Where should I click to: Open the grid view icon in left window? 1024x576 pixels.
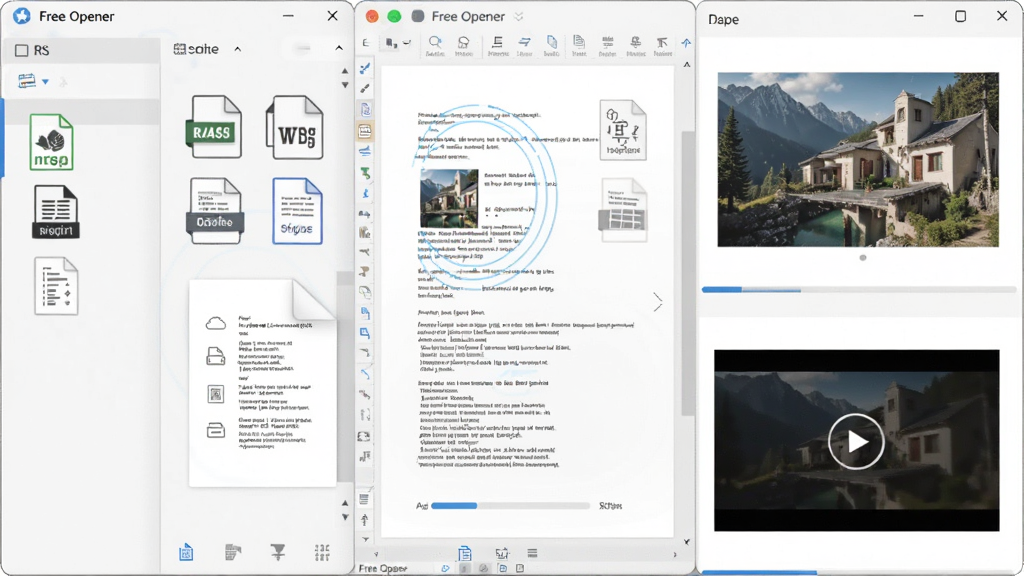tap(322, 552)
